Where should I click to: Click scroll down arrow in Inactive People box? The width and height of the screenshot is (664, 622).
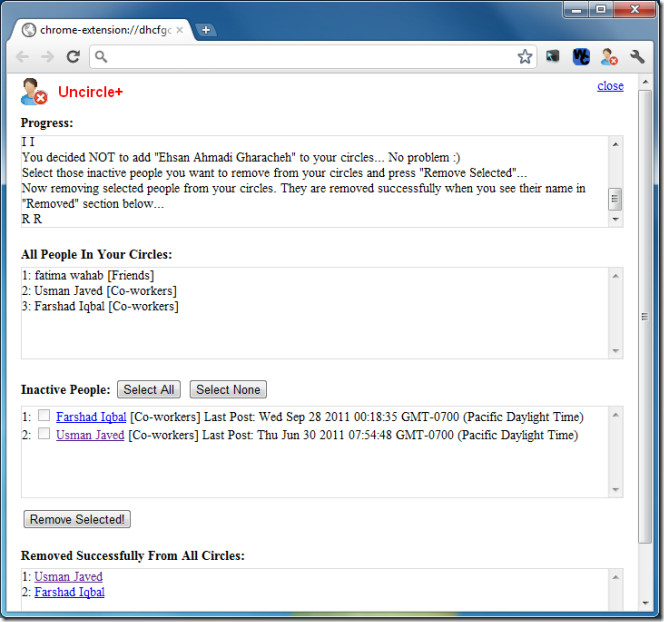pos(615,490)
